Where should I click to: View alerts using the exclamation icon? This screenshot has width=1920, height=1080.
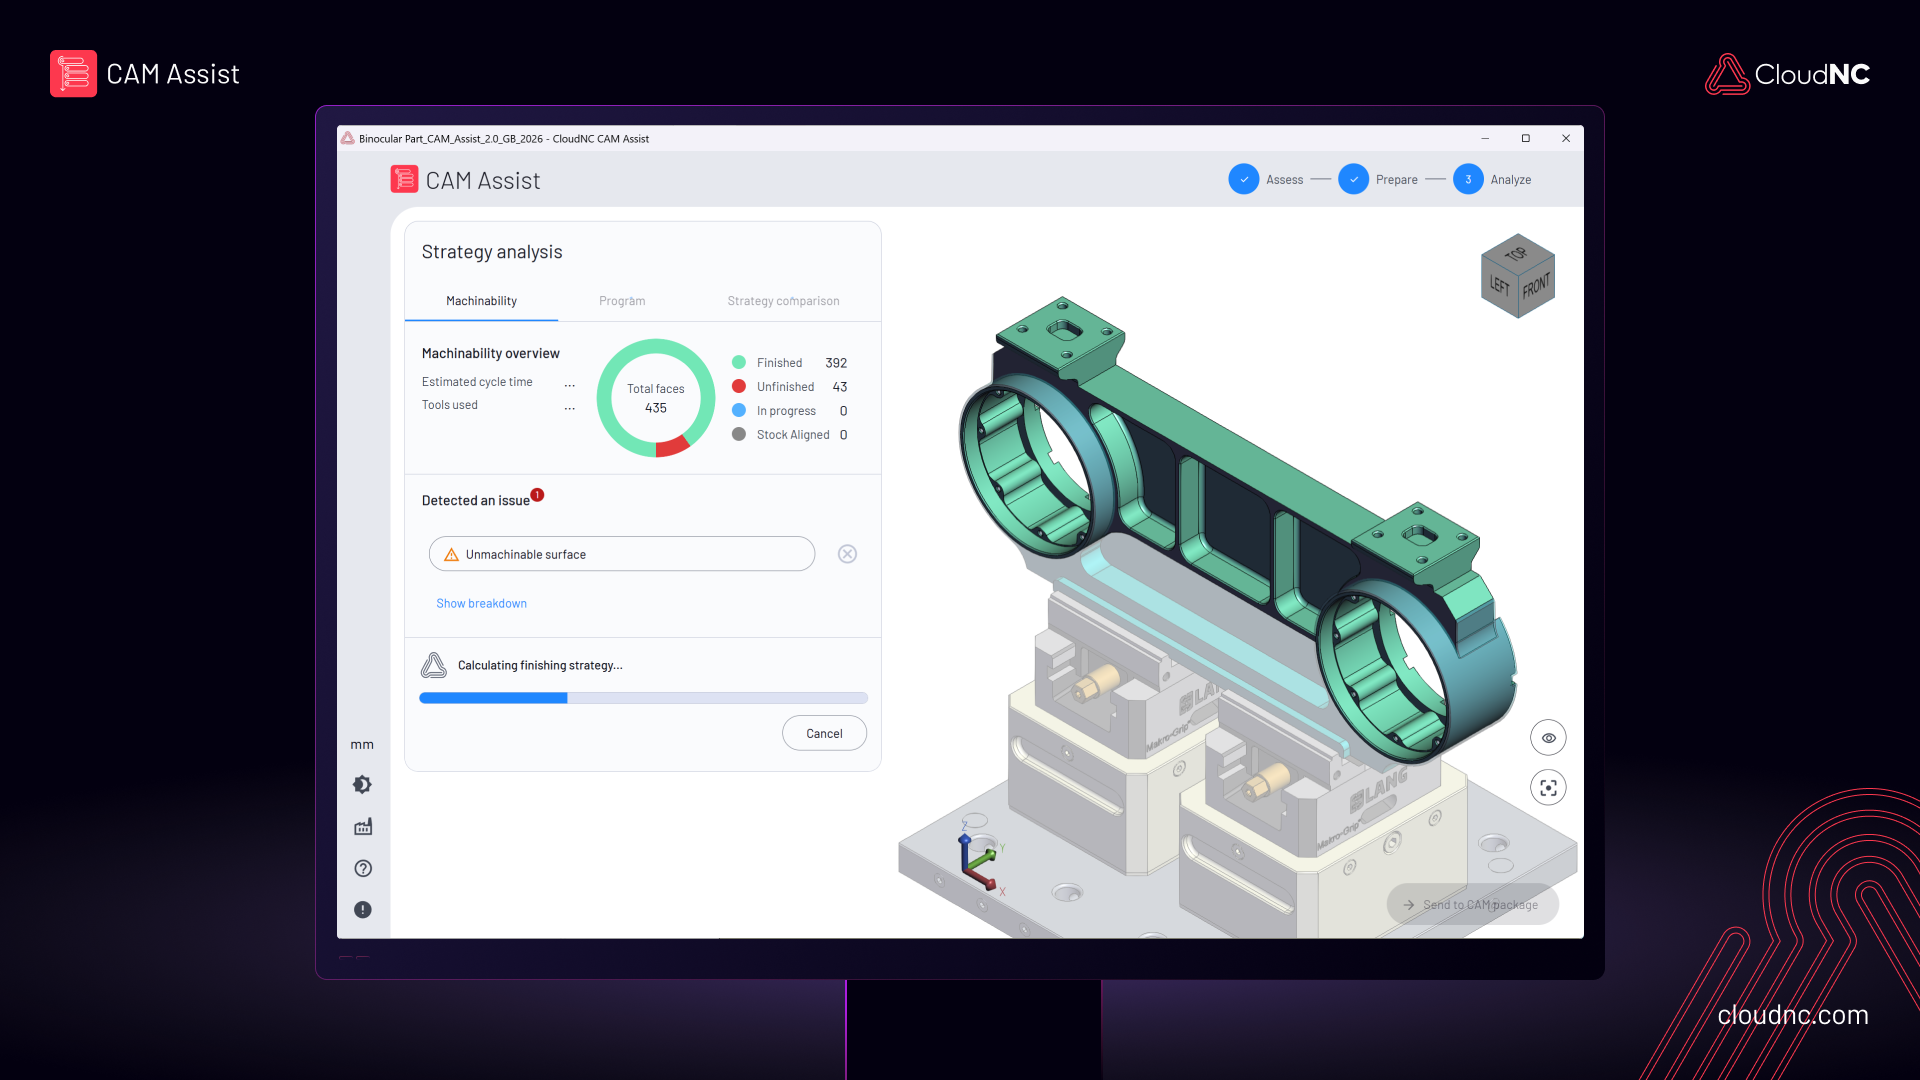point(363,910)
